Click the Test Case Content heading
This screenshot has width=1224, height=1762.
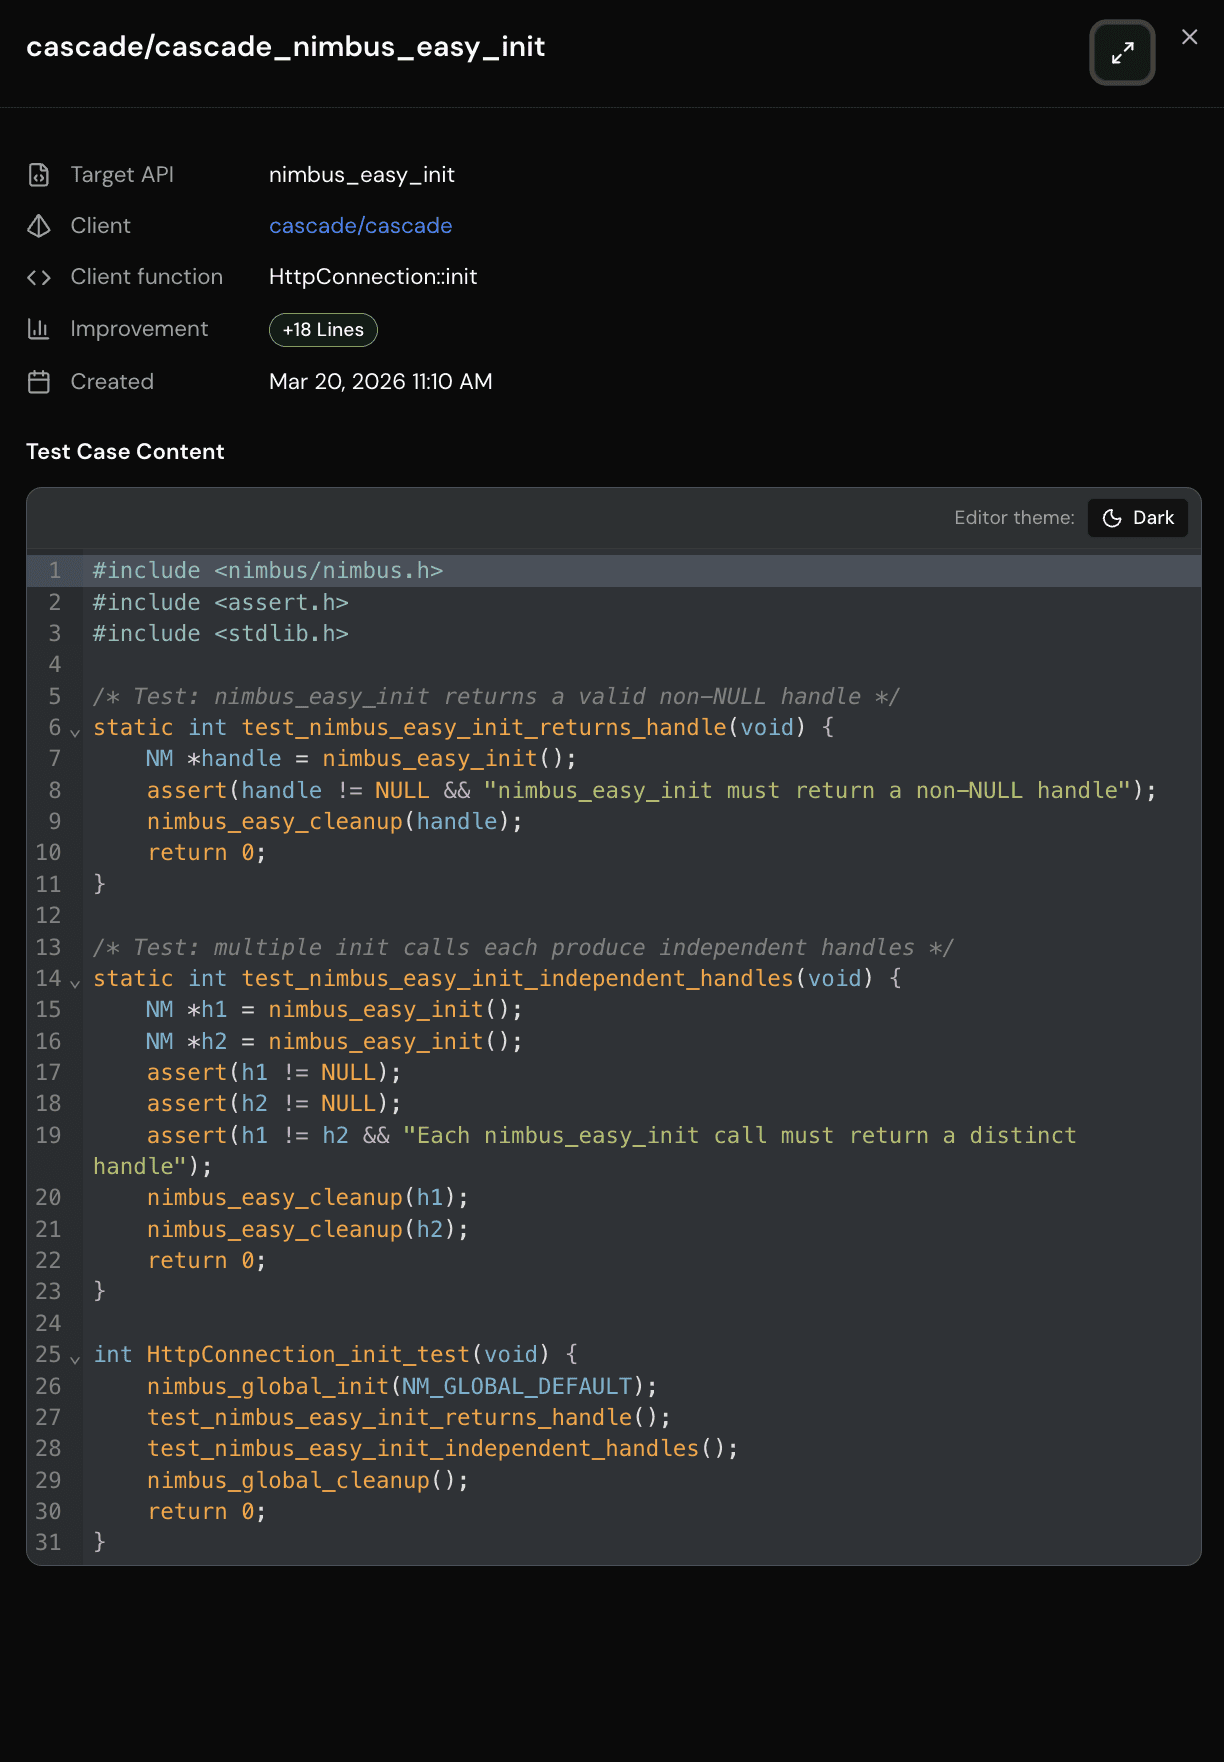125,452
